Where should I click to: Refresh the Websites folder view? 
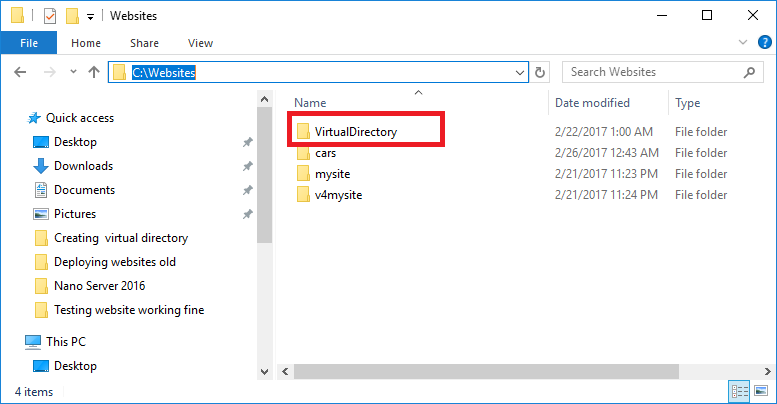pos(541,72)
